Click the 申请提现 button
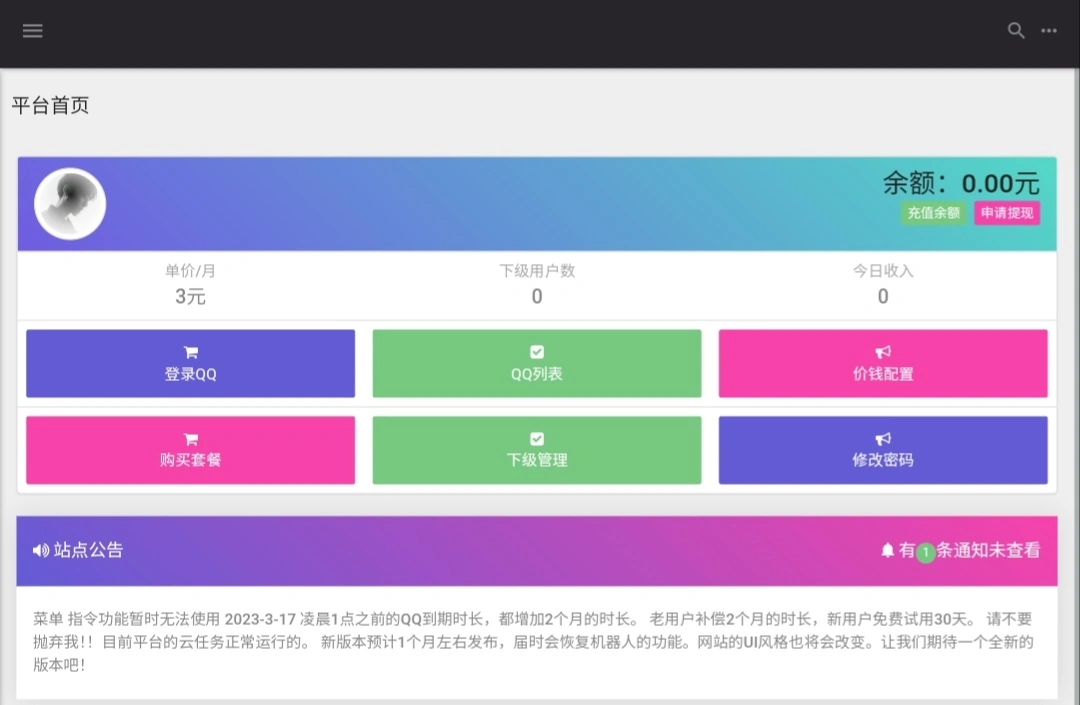1080x705 pixels. click(1006, 213)
